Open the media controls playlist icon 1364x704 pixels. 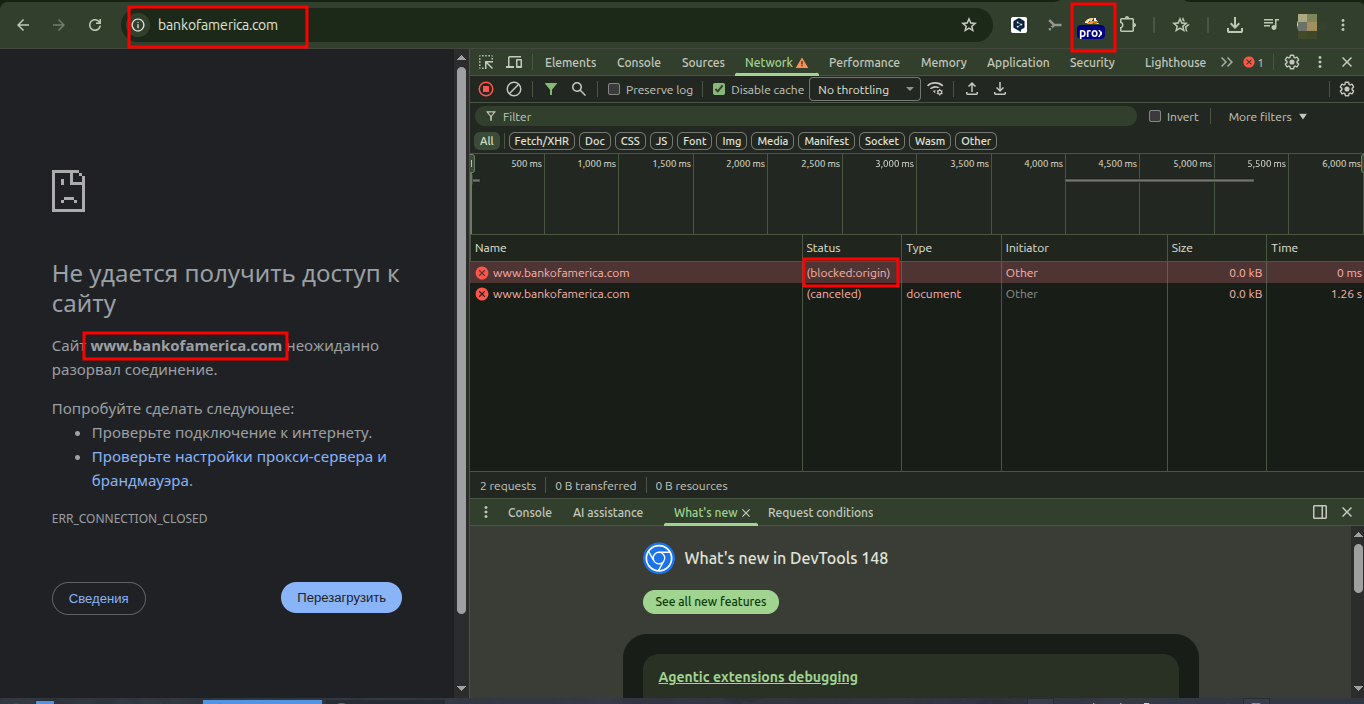click(x=1271, y=25)
